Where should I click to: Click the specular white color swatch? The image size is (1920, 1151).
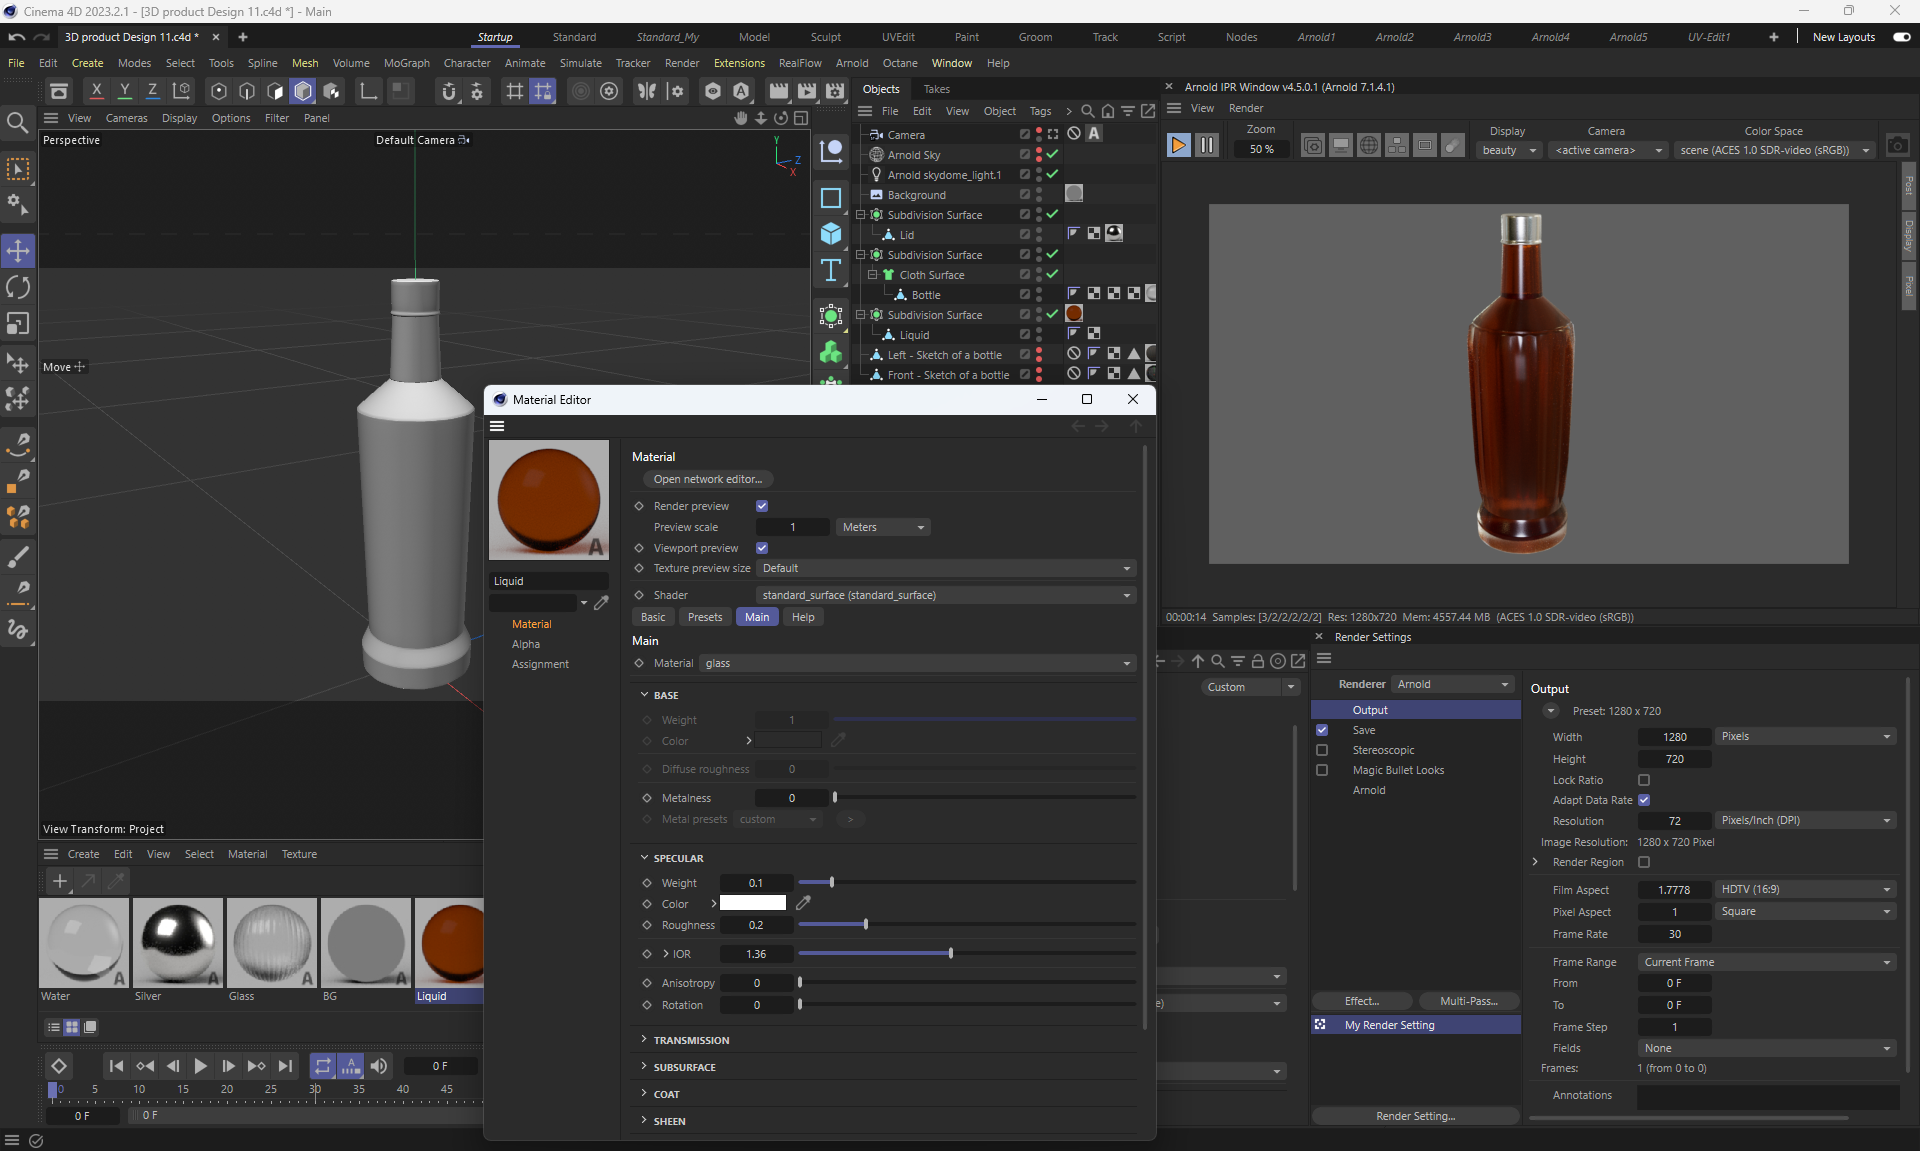pos(753,903)
